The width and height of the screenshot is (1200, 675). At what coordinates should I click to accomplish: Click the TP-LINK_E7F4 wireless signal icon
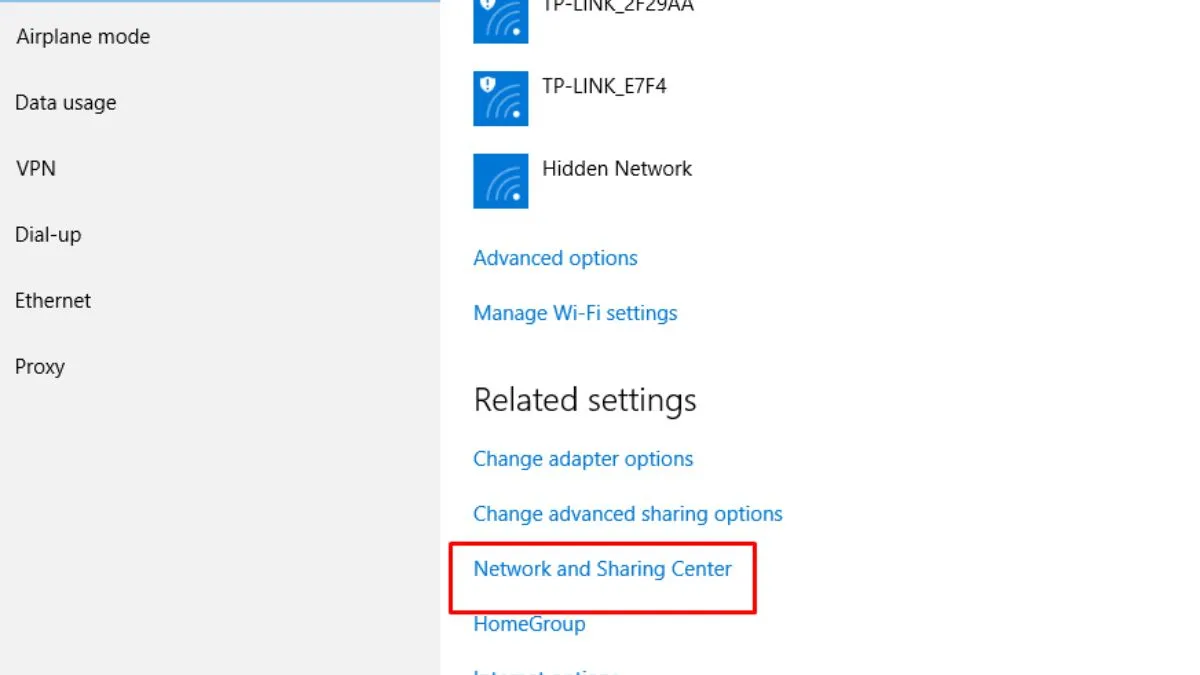[500, 98]
